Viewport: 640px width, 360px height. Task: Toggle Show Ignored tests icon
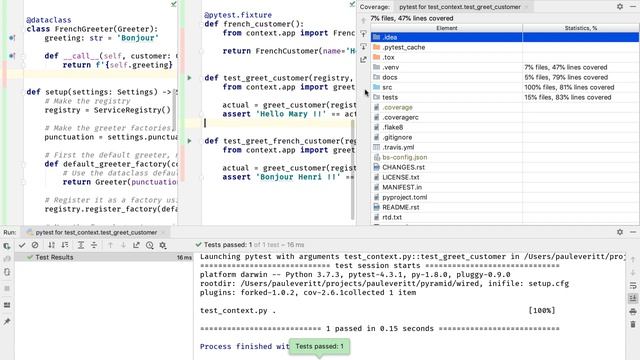(x=35, y=245)
